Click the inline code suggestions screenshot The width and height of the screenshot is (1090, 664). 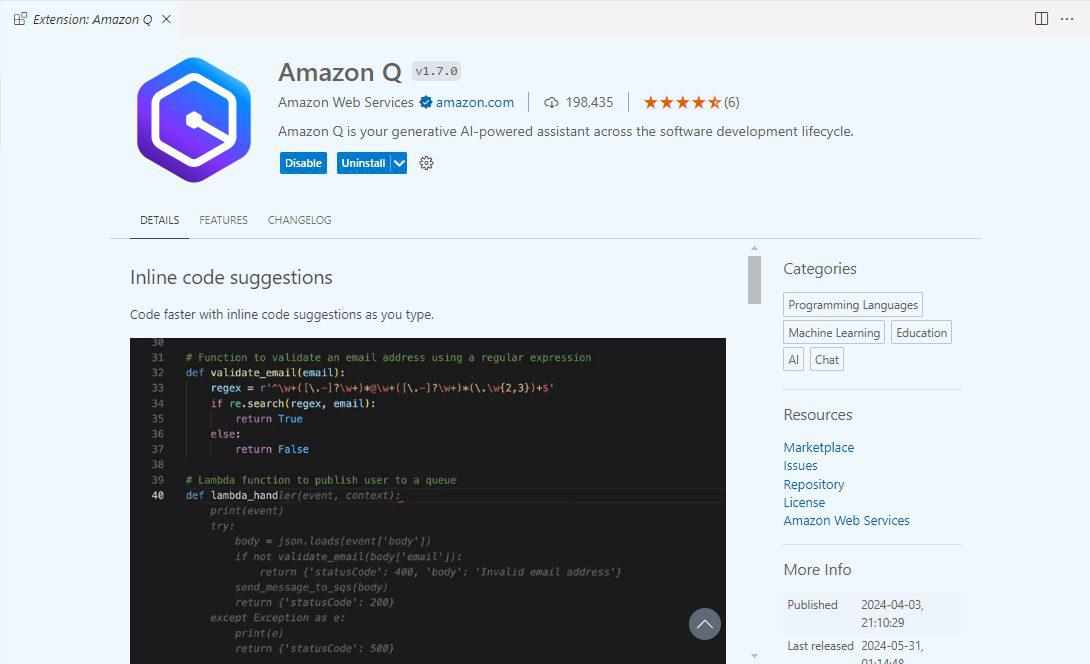pos(428,501)
